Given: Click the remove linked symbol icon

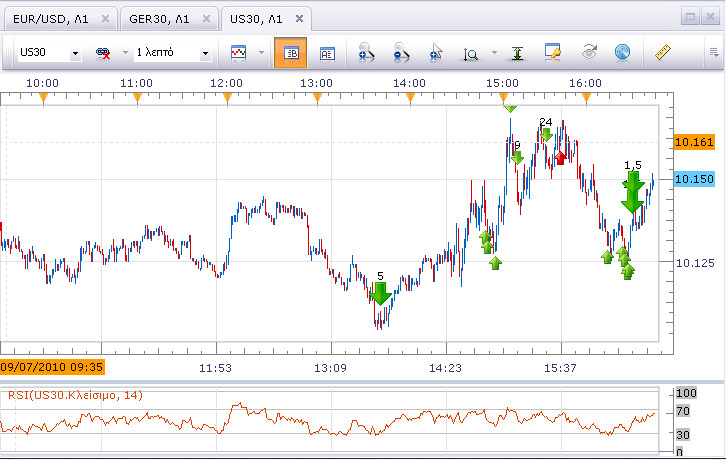Looking at the screenshot, I should click(103, 53).
